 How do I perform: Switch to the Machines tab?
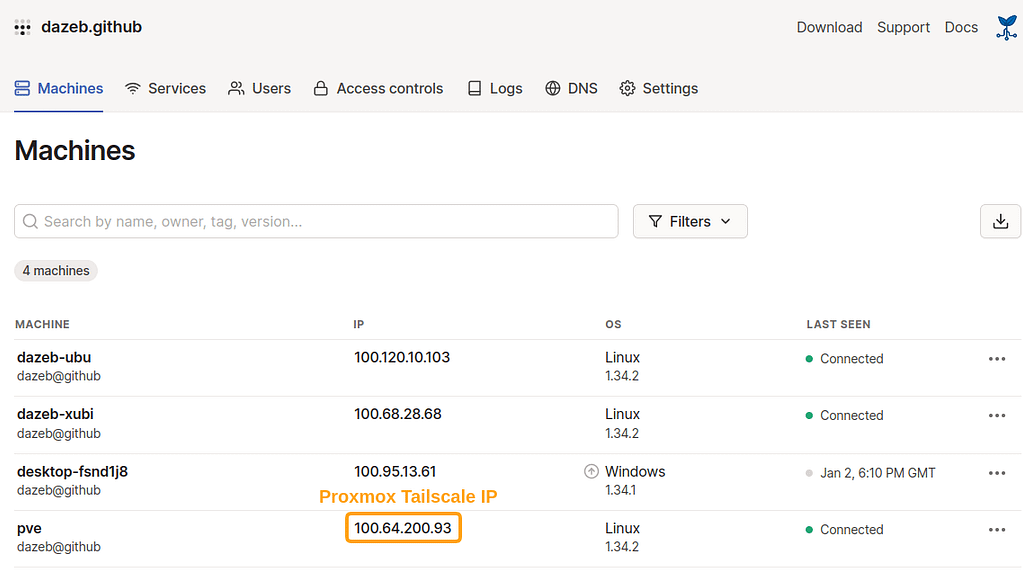click(59, 88)
